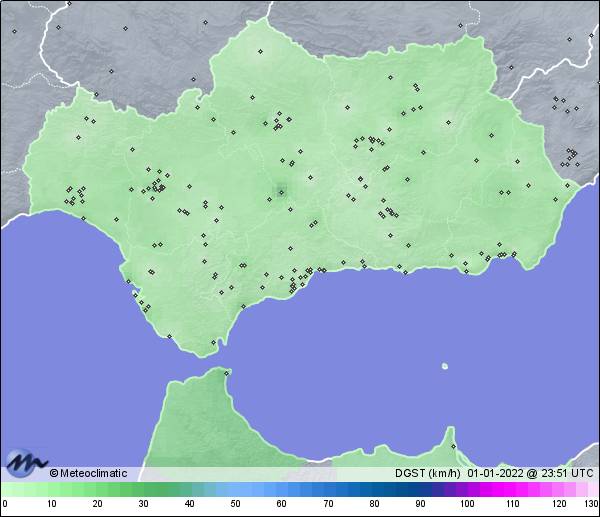Image resolution: width=600 pixels, height=517 pixels.
Task: Click the scale value 120
Action: [559, 504]
